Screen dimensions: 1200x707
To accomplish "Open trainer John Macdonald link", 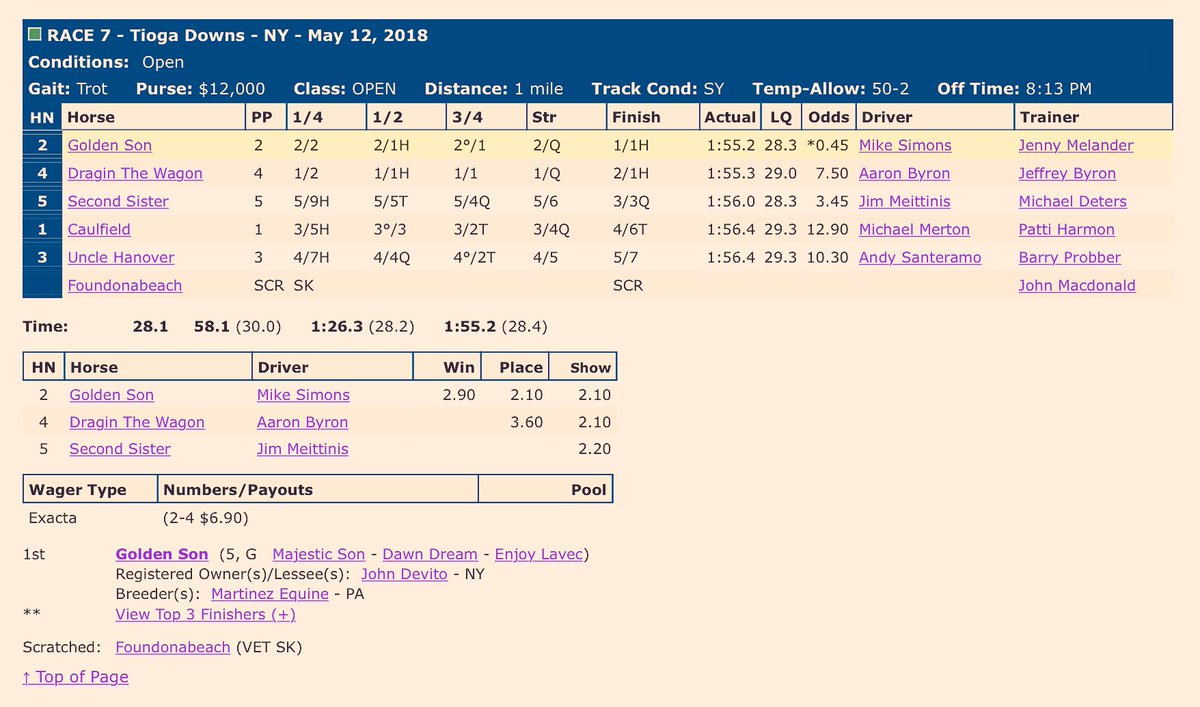I will point(1077,285).
